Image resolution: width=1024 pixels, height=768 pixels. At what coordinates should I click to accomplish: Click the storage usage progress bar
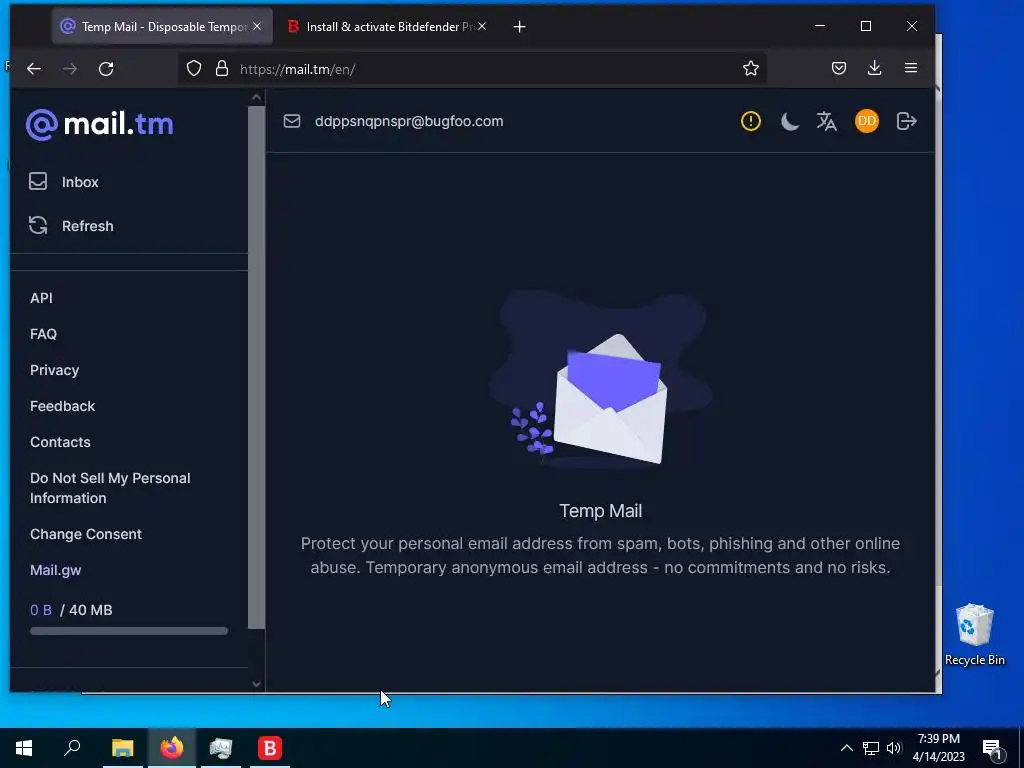tap(129, 631)
